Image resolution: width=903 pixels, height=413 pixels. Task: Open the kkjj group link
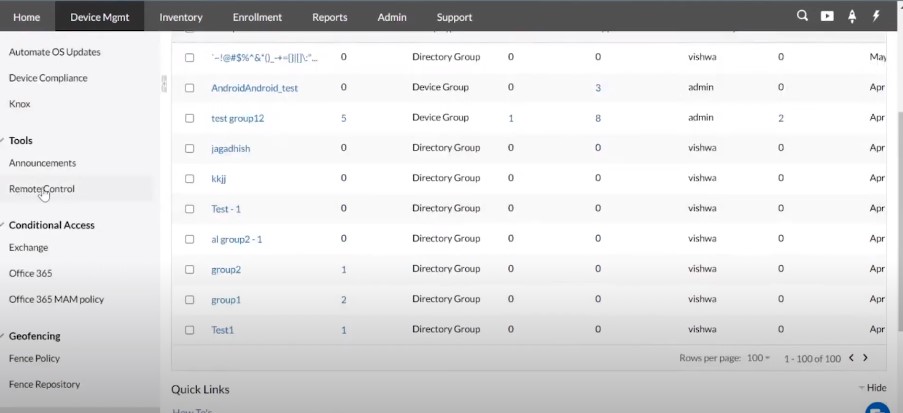tap(219, 179)
